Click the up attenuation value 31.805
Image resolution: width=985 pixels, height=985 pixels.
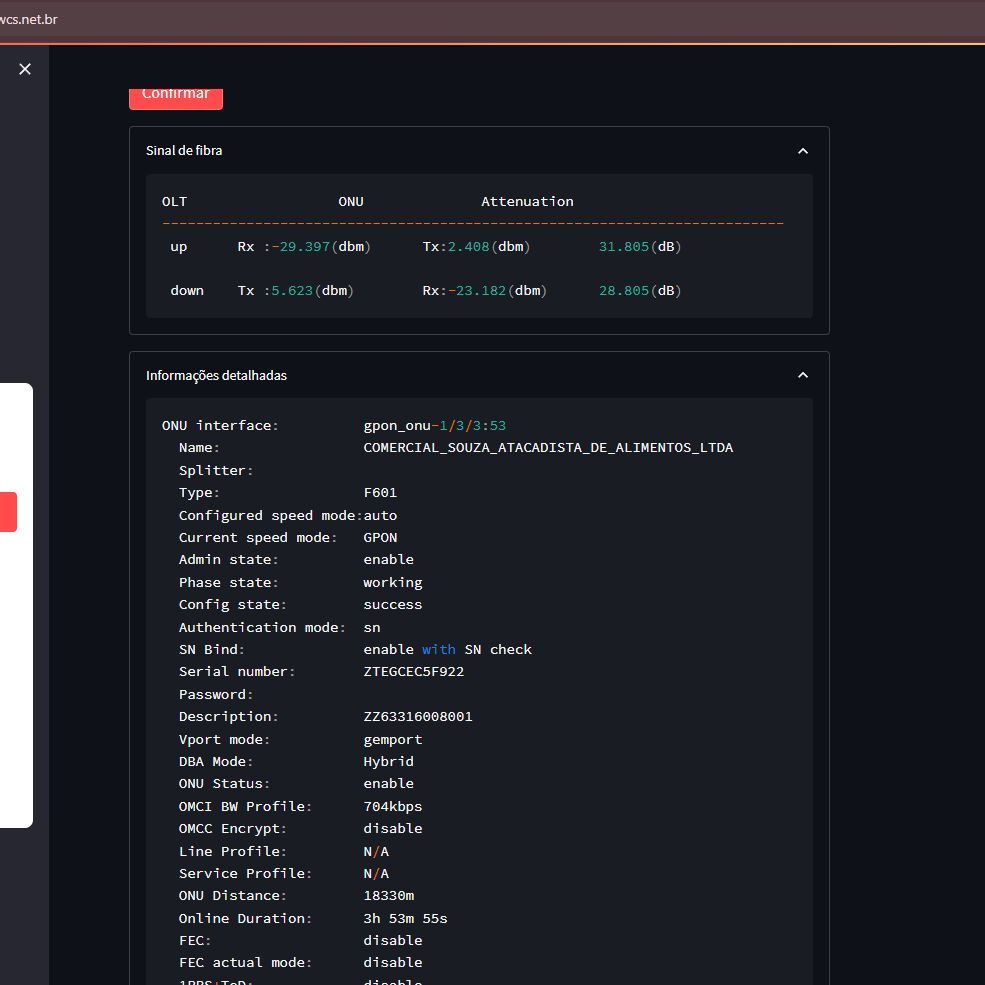[x=624, y=246]
